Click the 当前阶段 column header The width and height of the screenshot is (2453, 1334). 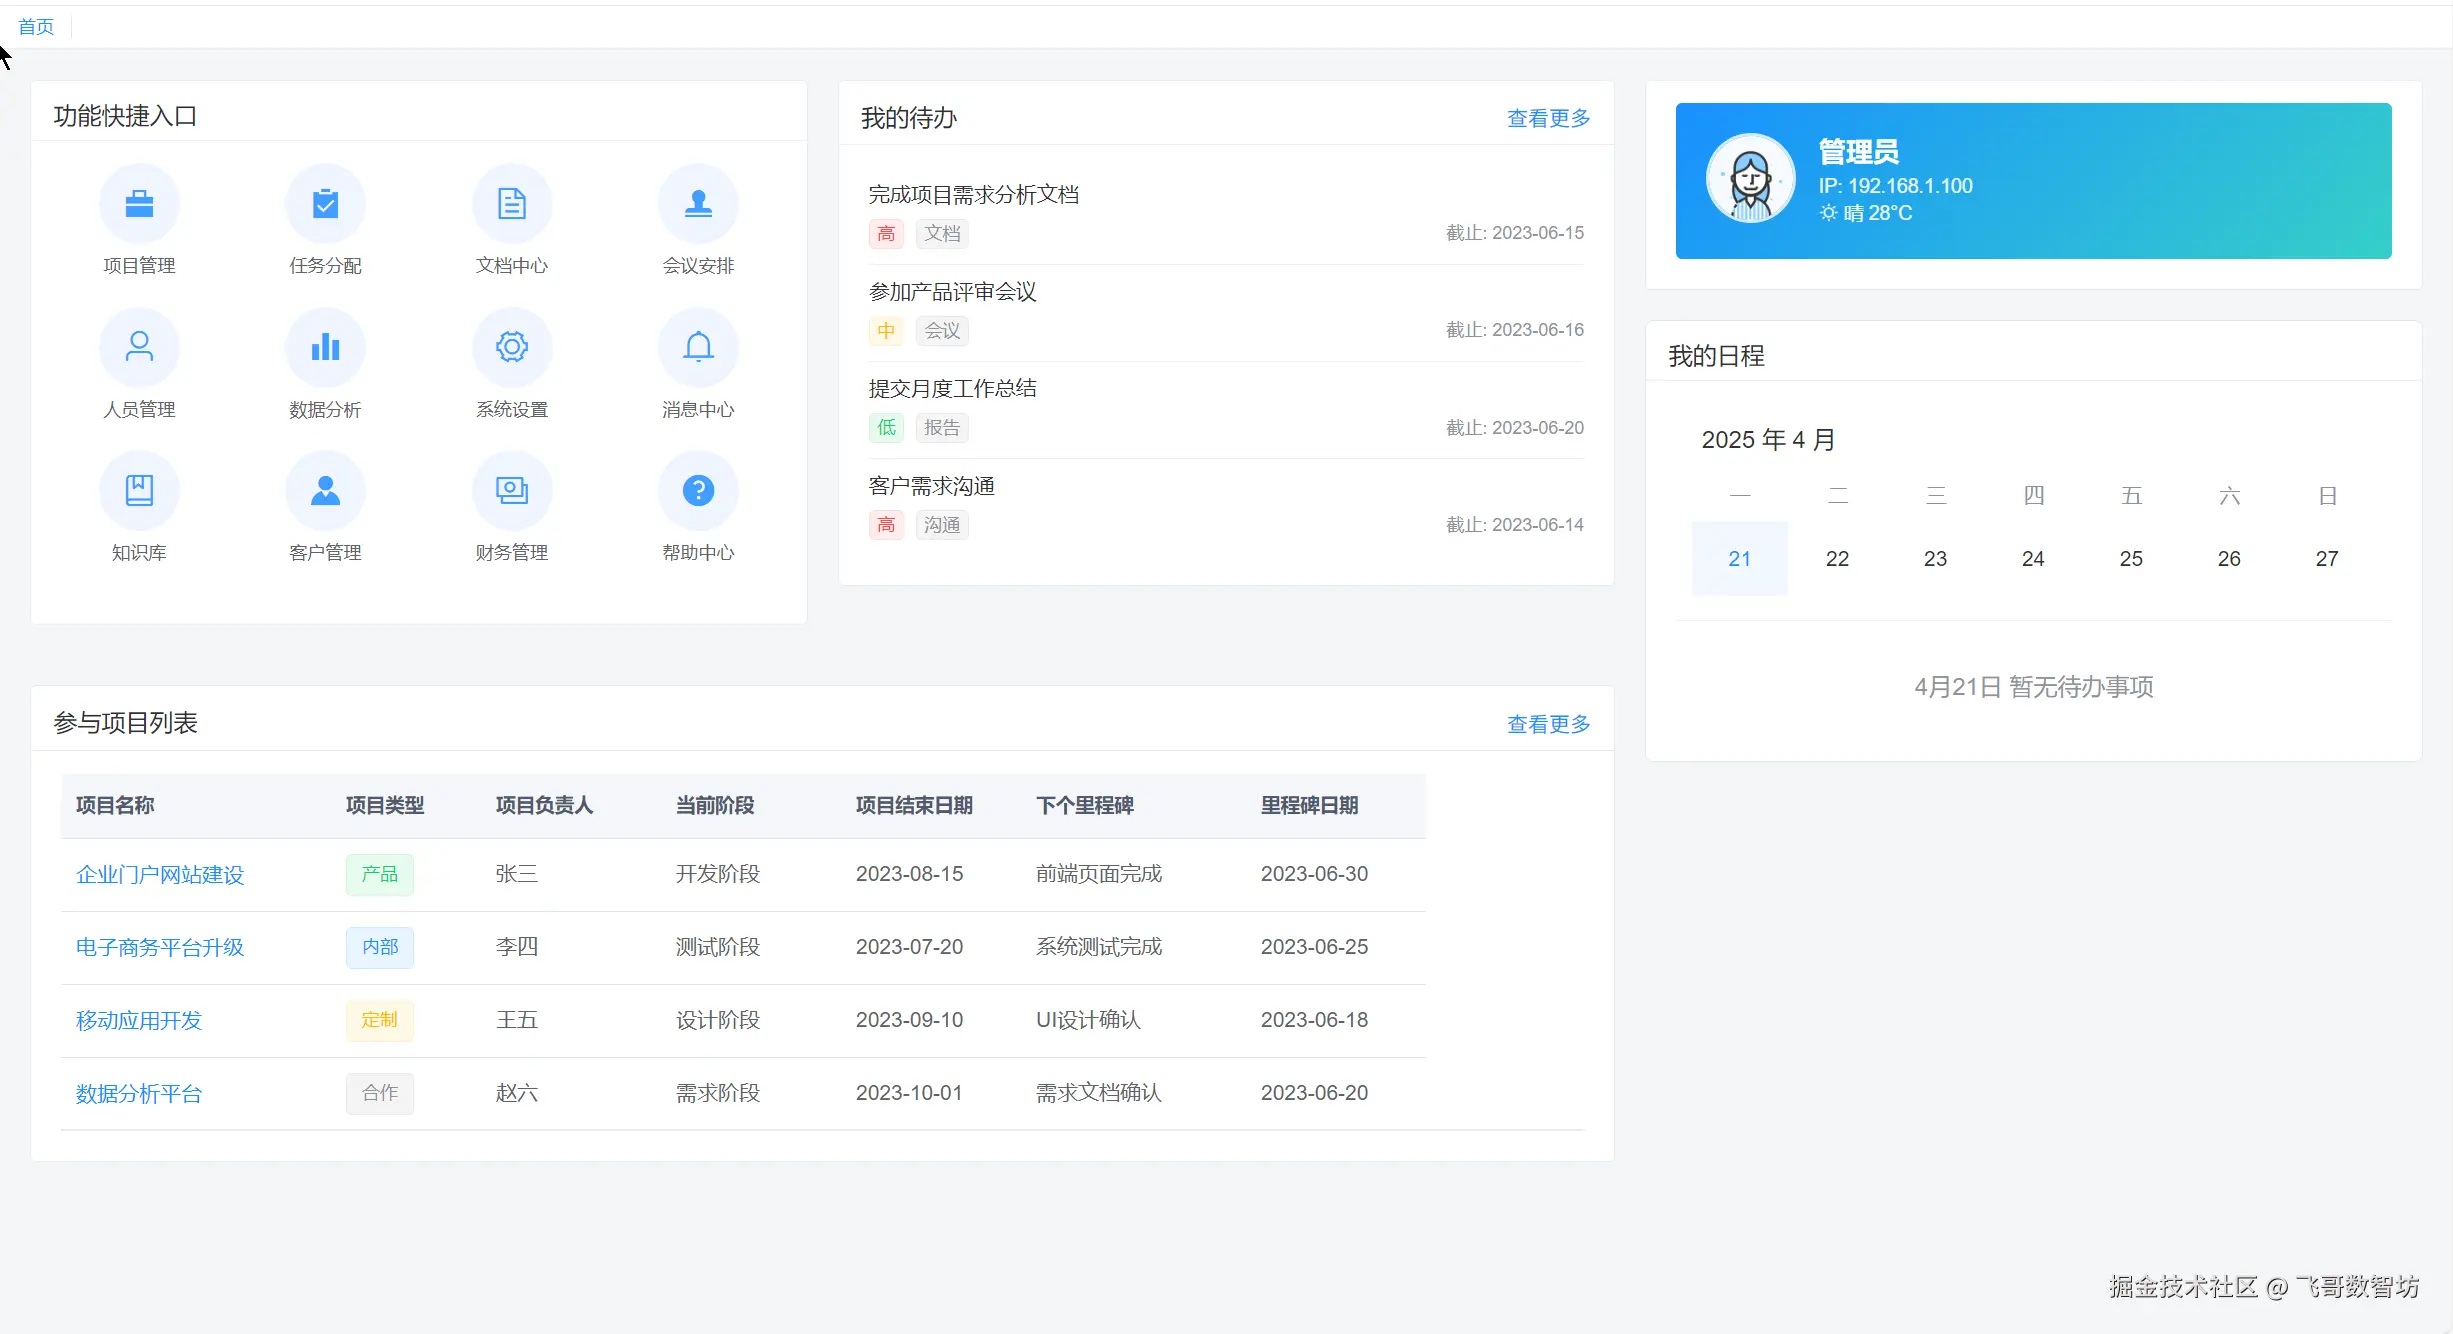tap(715, 806)
